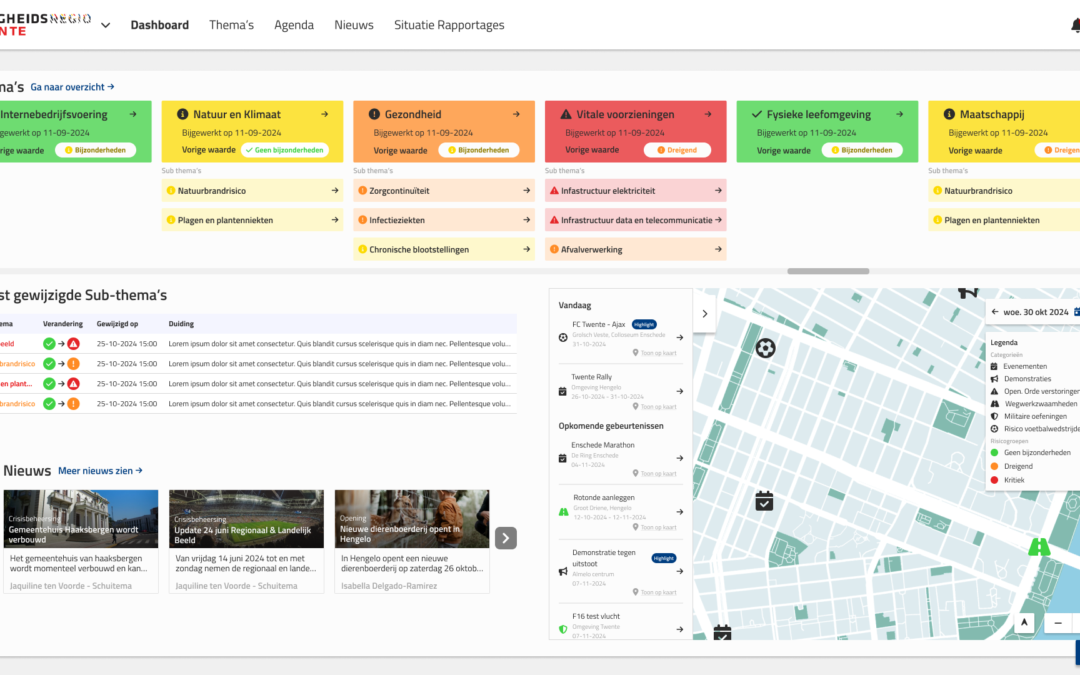Switch to Situatie Rapportages tab
Image resolution: width=1080 pixels, height=675 pixels.
[449, 25]
